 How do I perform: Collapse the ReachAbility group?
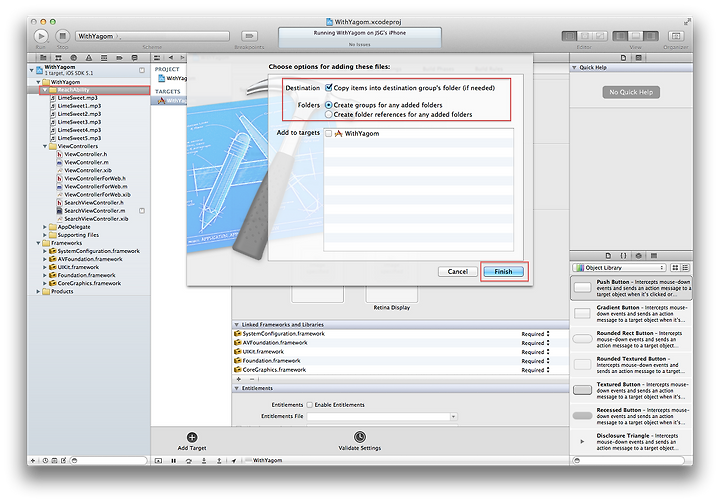(45, 90)
